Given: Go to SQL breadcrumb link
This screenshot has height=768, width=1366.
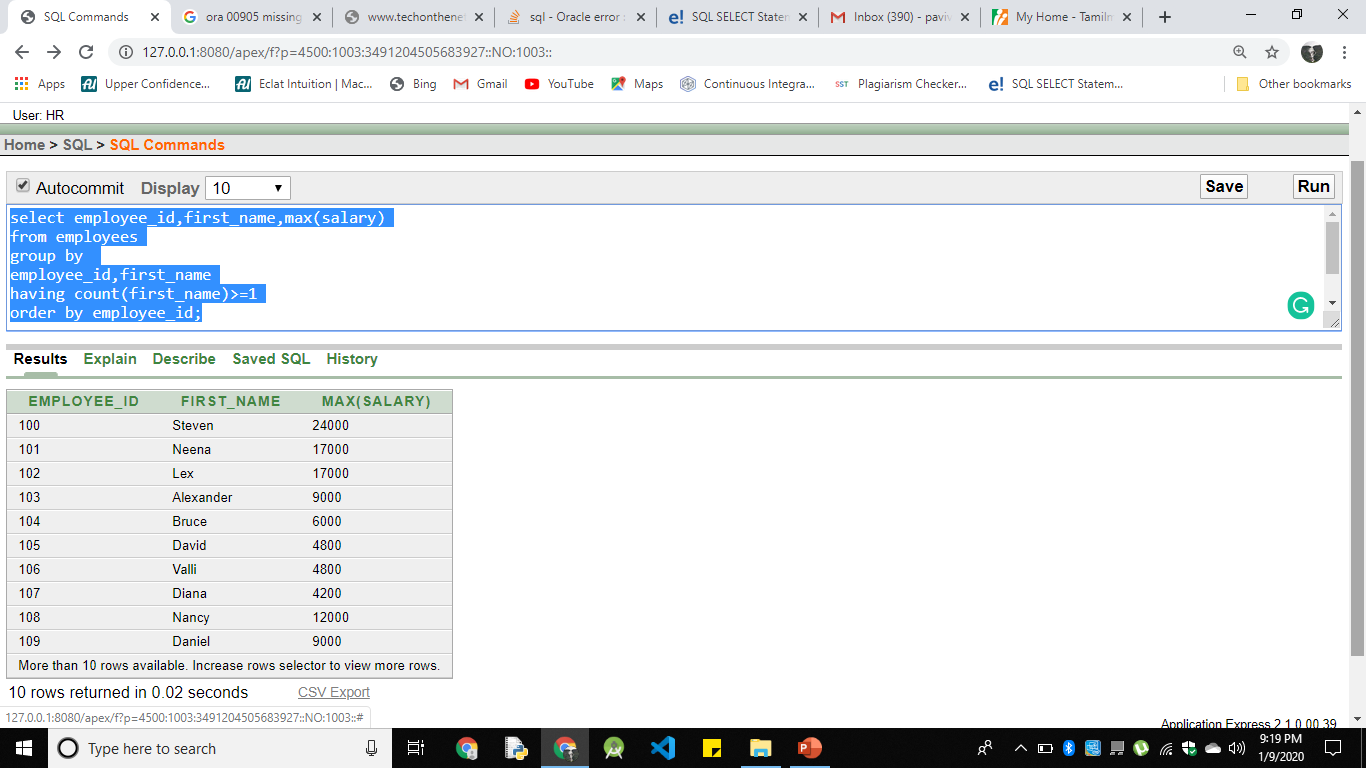Looking at the screenshot, I should [77, 145].
